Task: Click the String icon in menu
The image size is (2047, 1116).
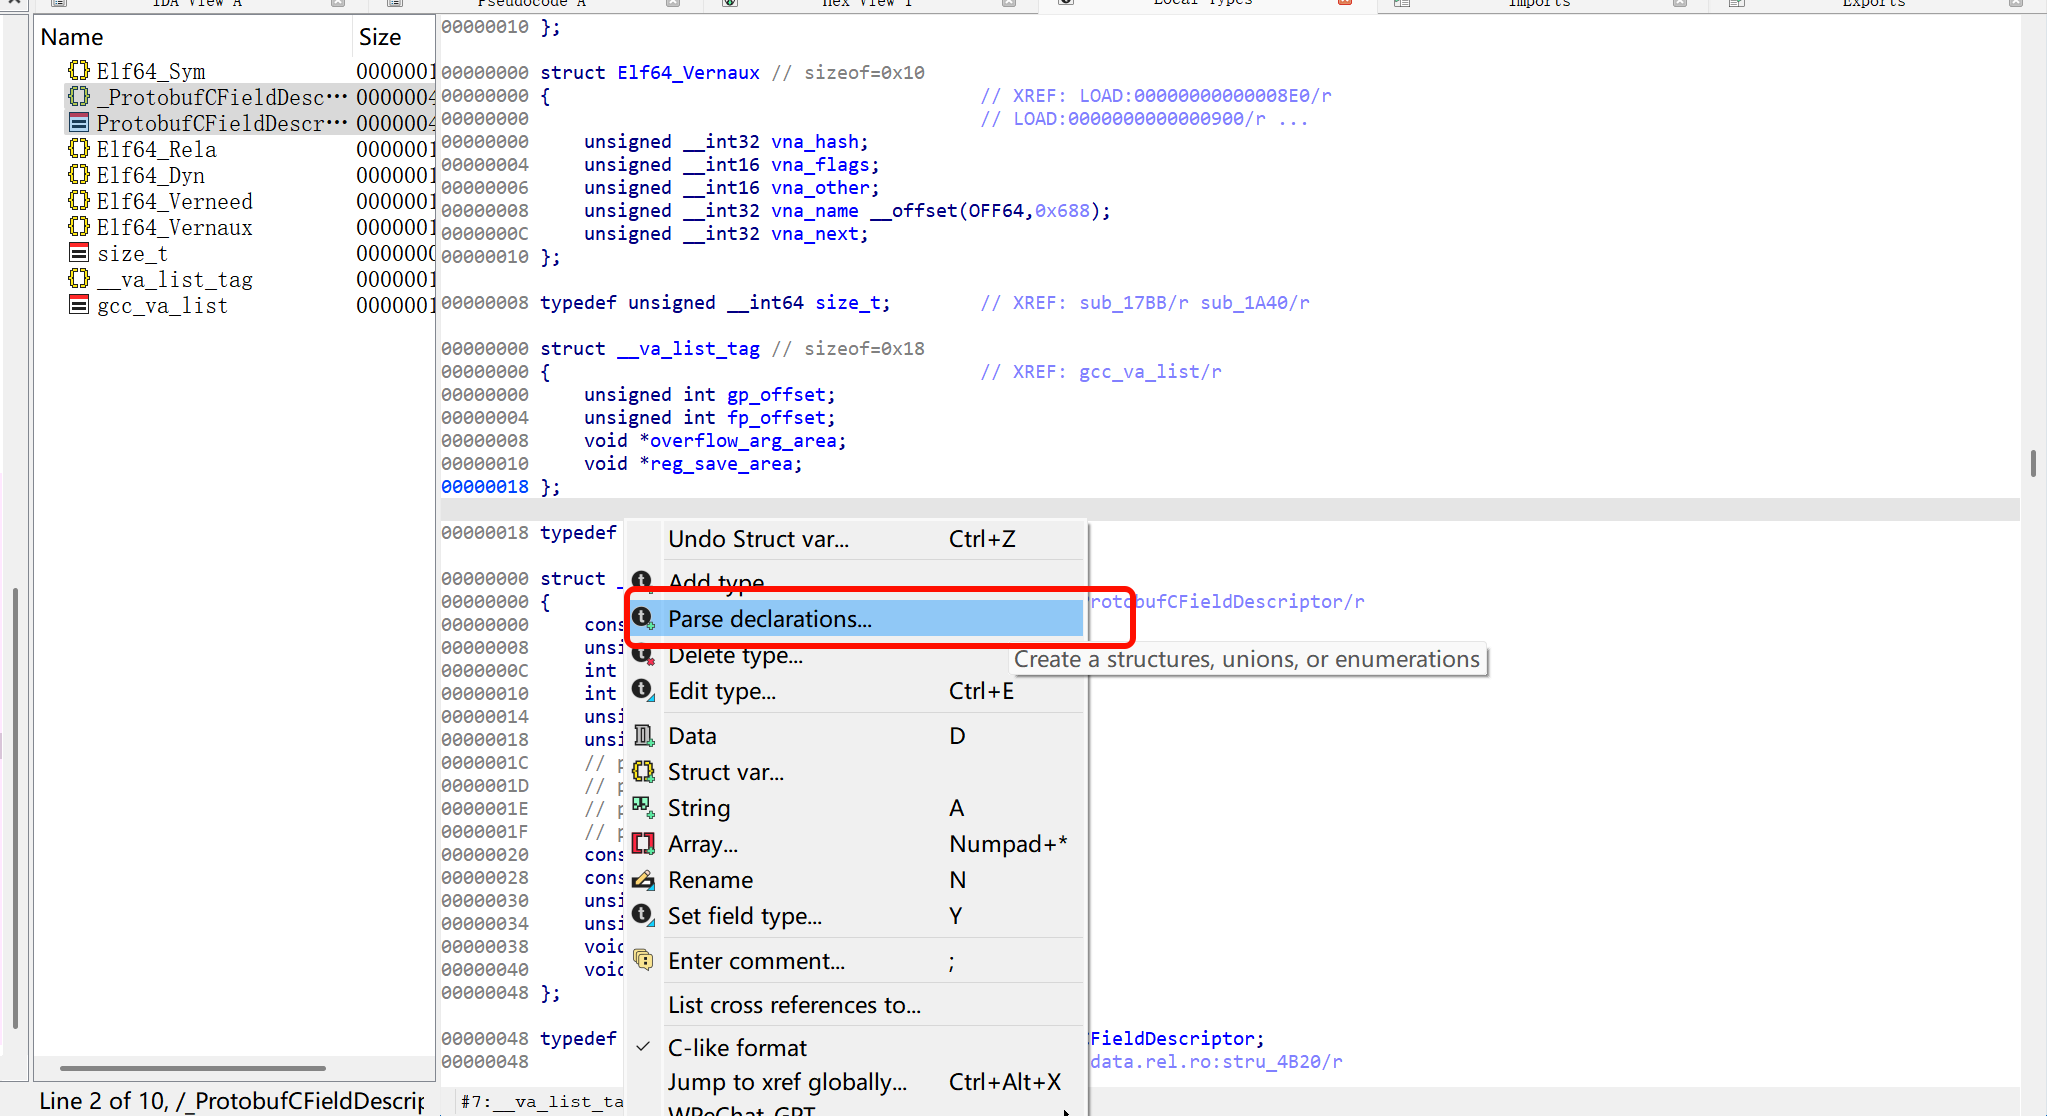Action: (x=643, y=808)
